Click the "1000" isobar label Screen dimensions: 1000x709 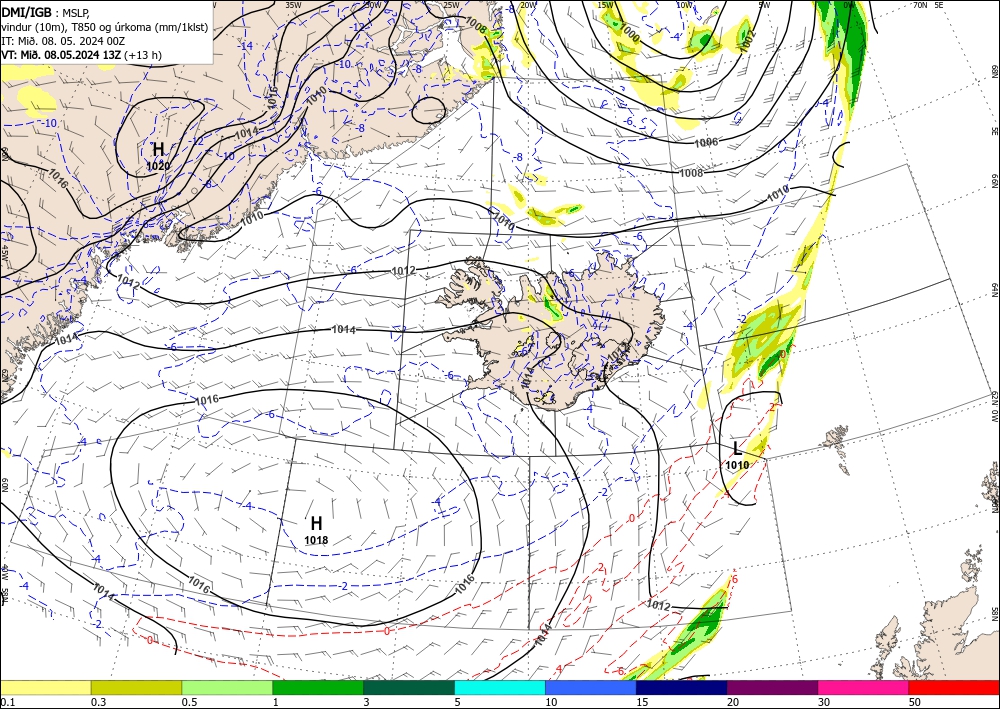pos(629,34)
